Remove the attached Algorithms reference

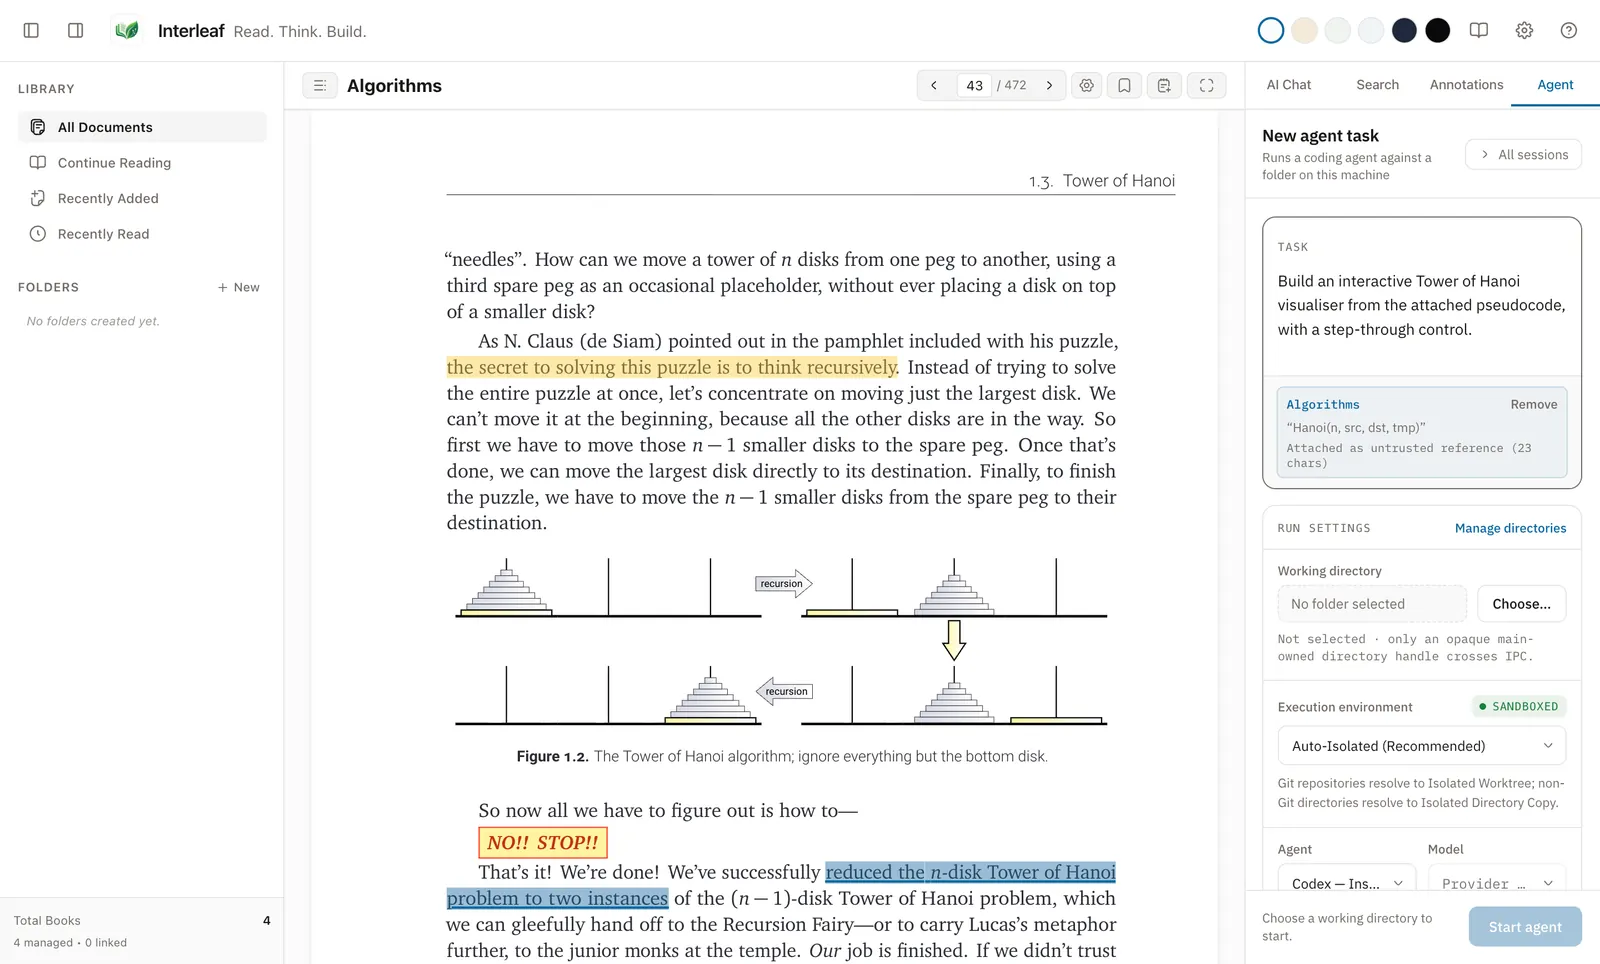click(x=1534, y=405)
